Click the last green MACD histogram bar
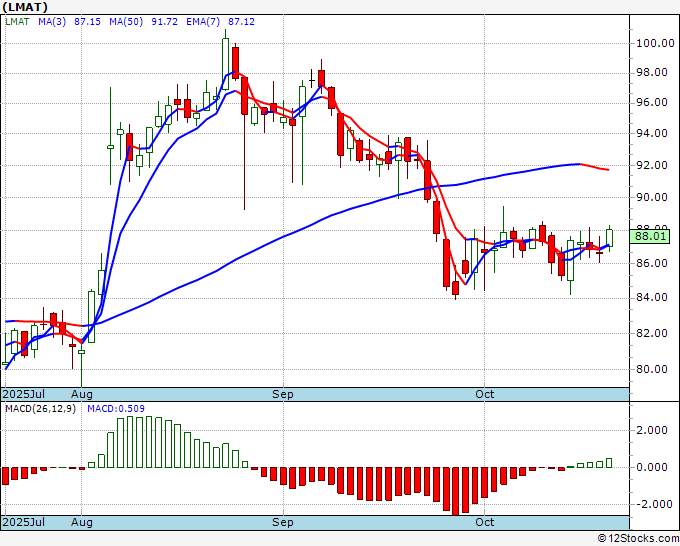The image size is (680, 546). pos(609,463)
